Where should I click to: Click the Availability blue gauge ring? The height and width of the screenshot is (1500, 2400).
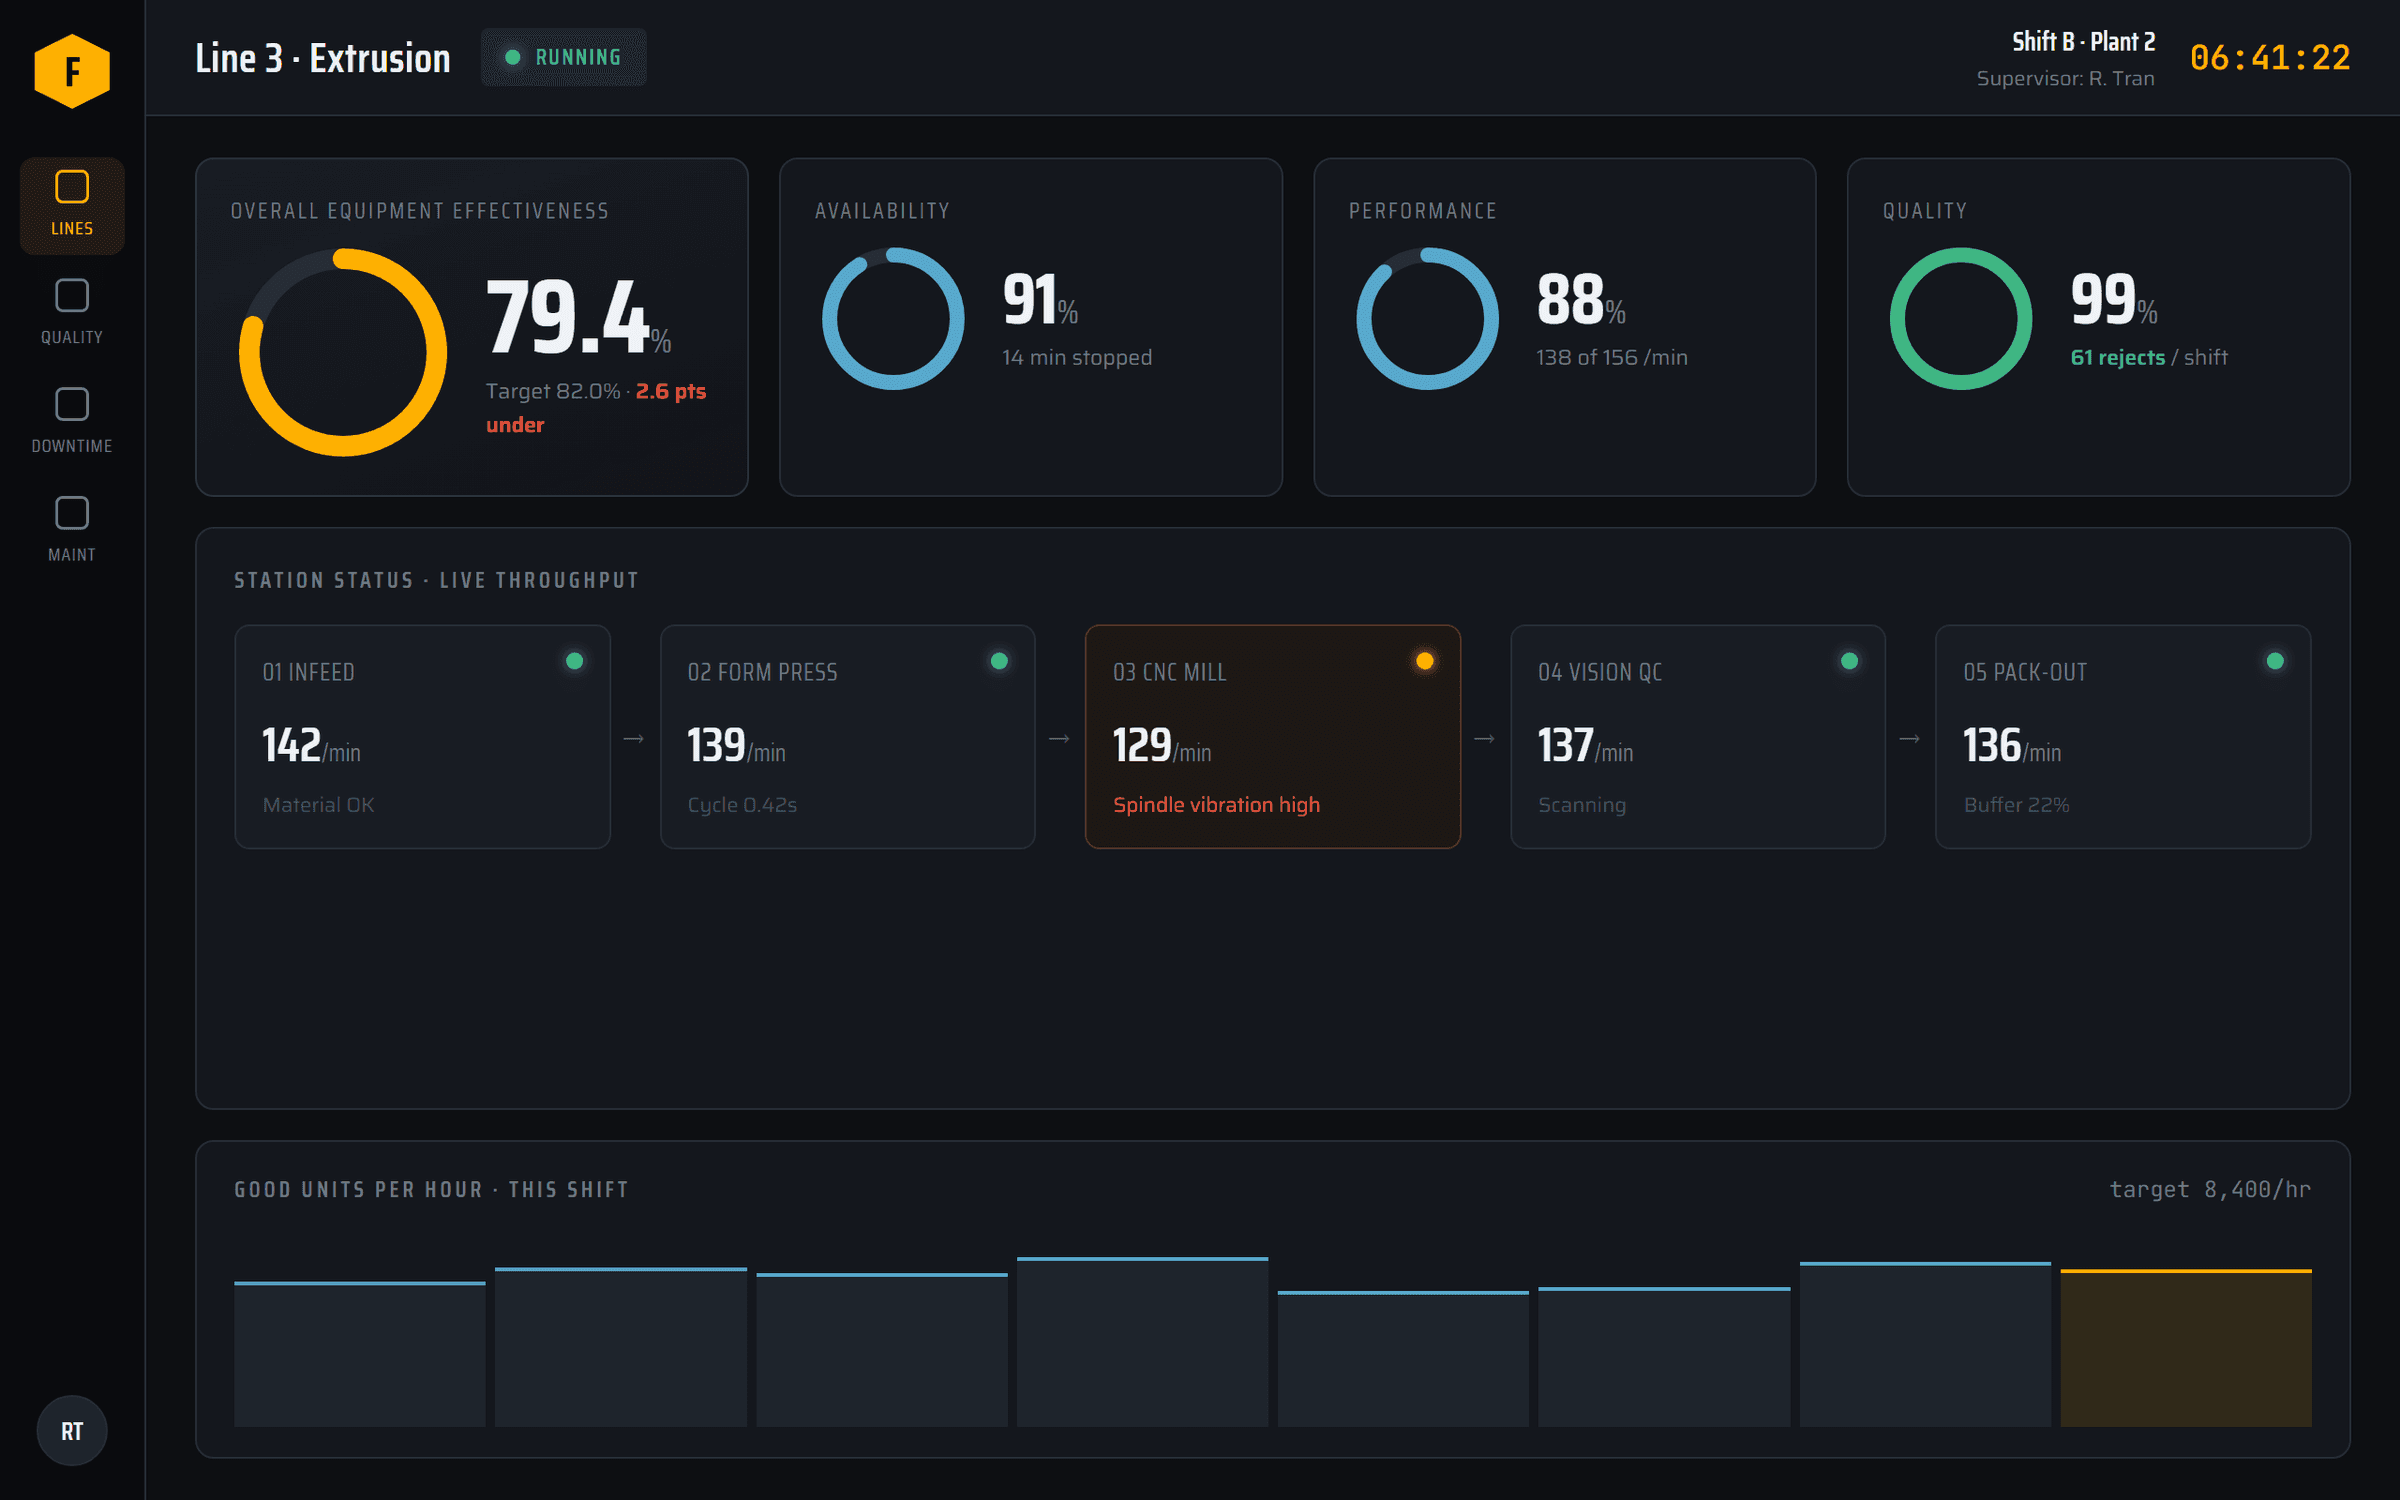(893, 318)
